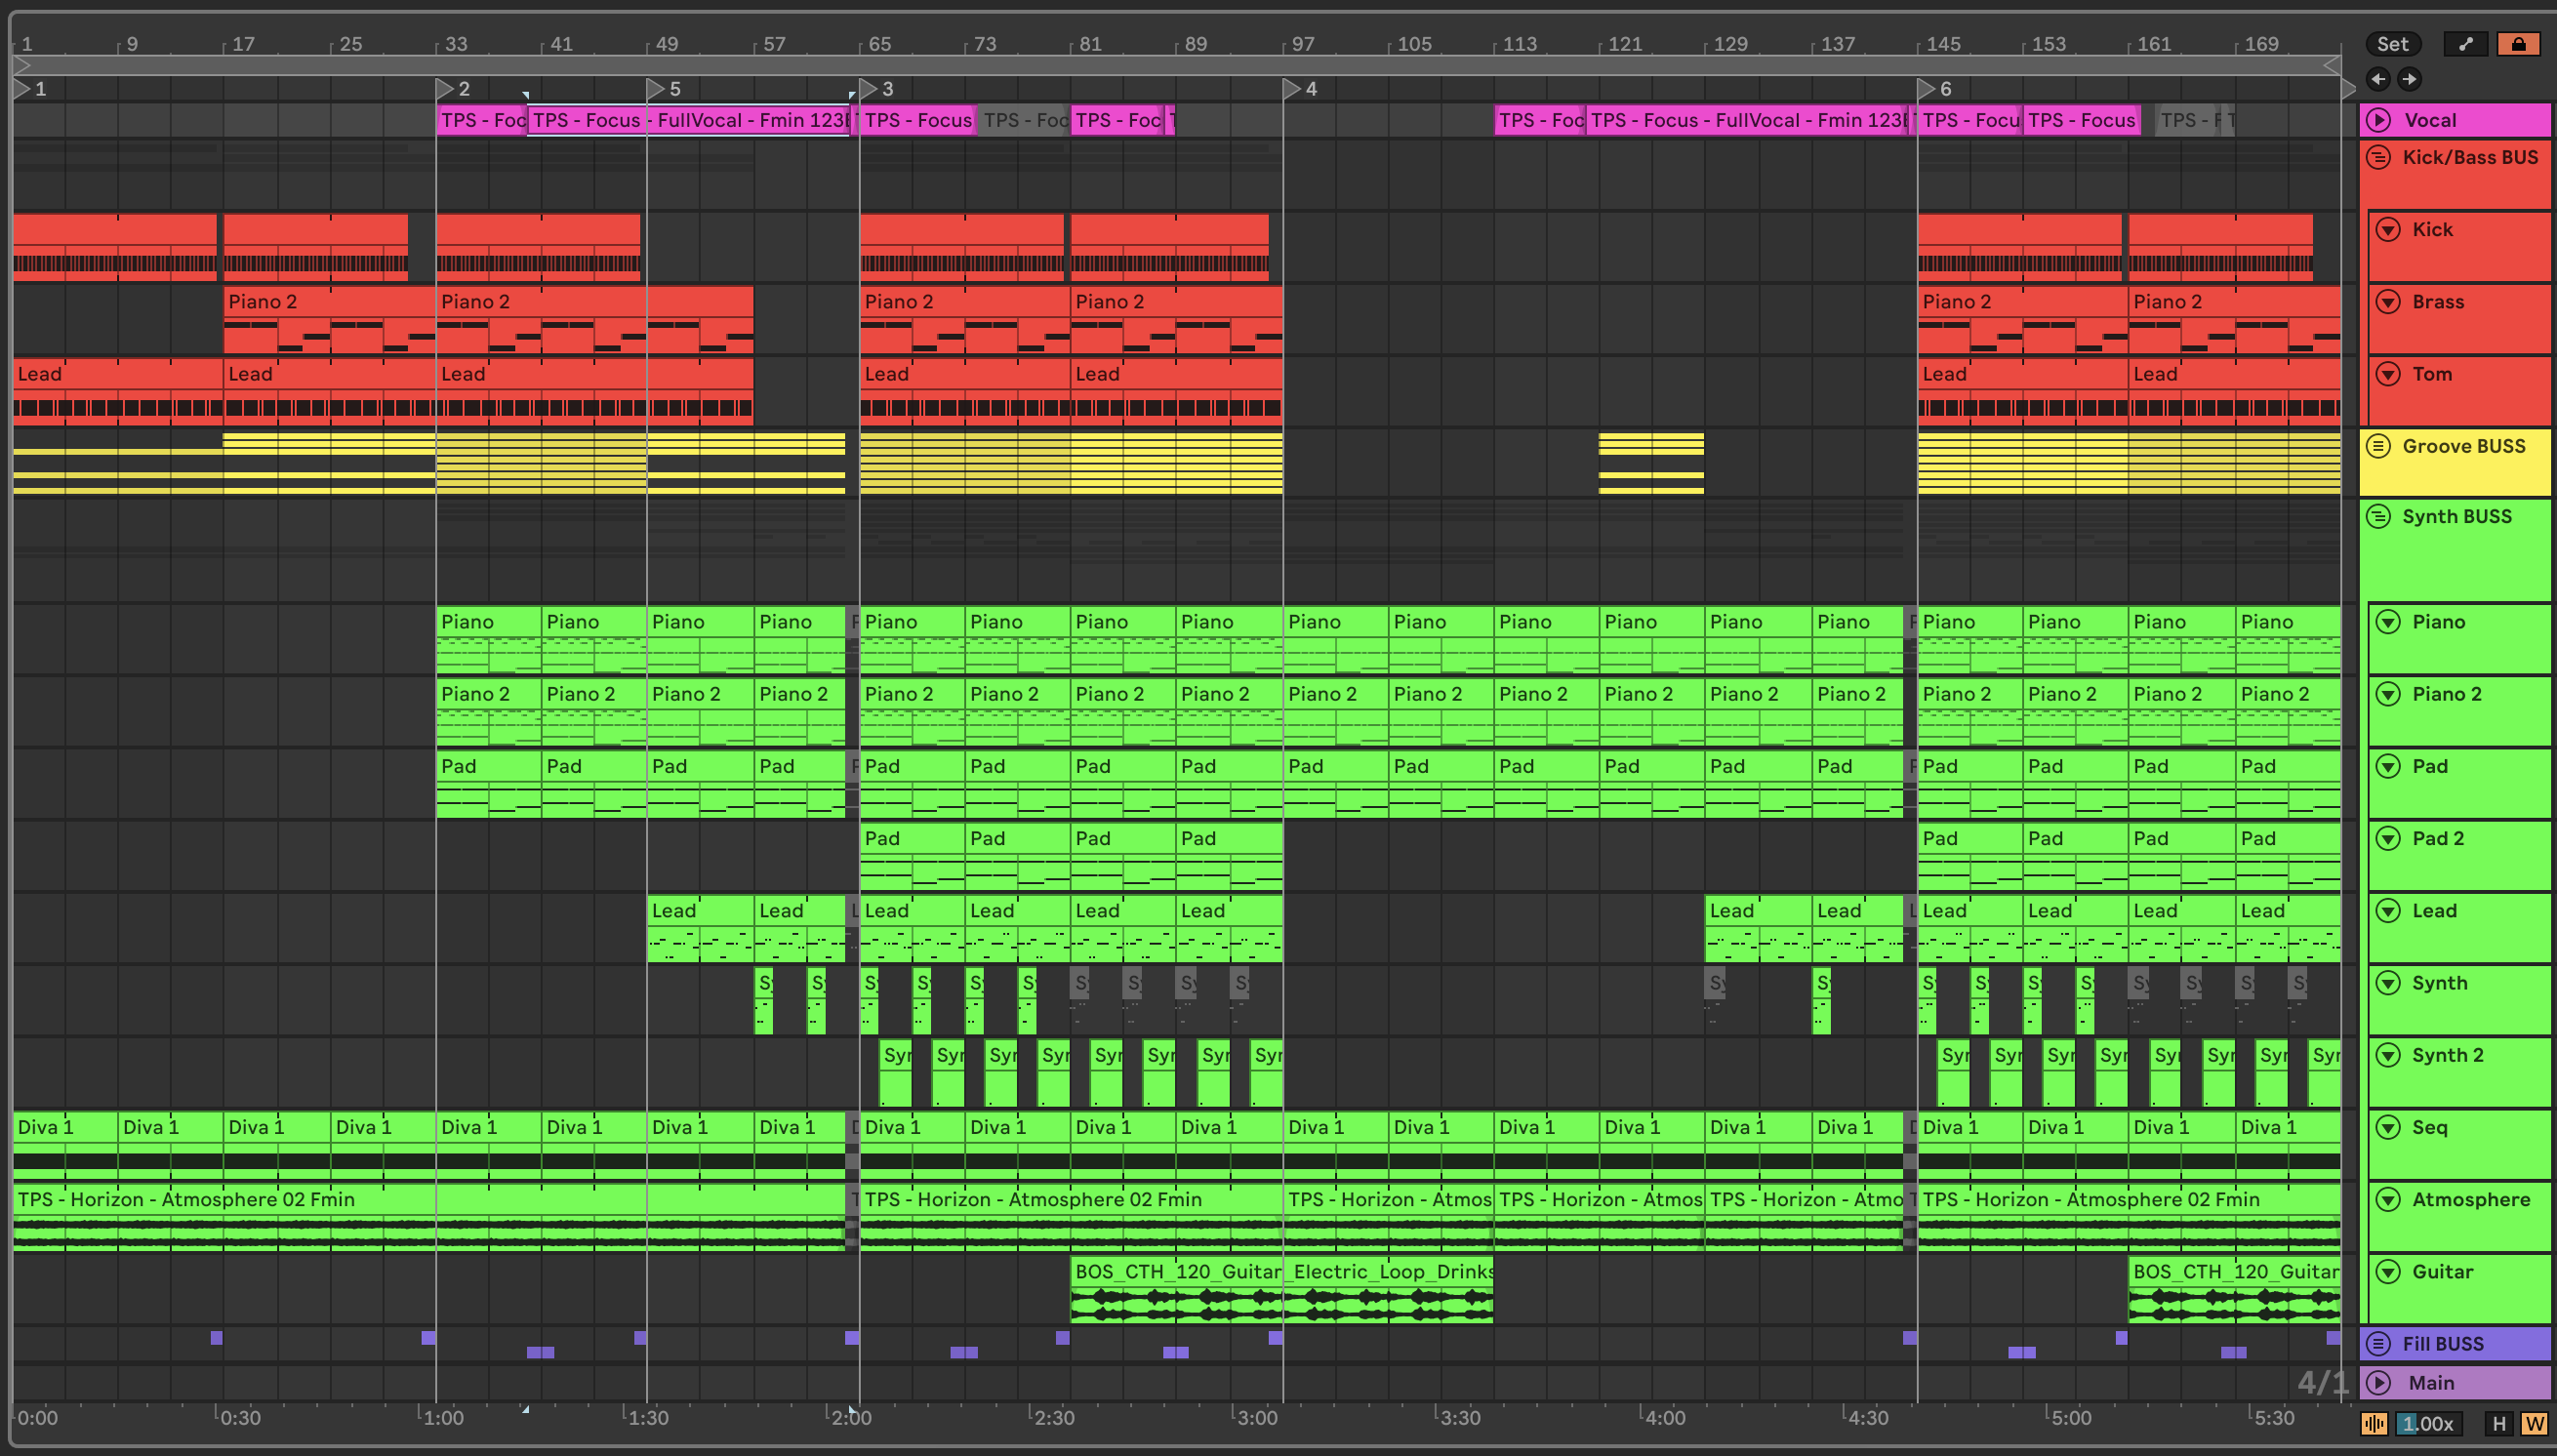Image resolution: width=2557 pixels, height=1456 pixels.
Task: Fold the Brass track arrow icon
Action: click(2388, 302)
